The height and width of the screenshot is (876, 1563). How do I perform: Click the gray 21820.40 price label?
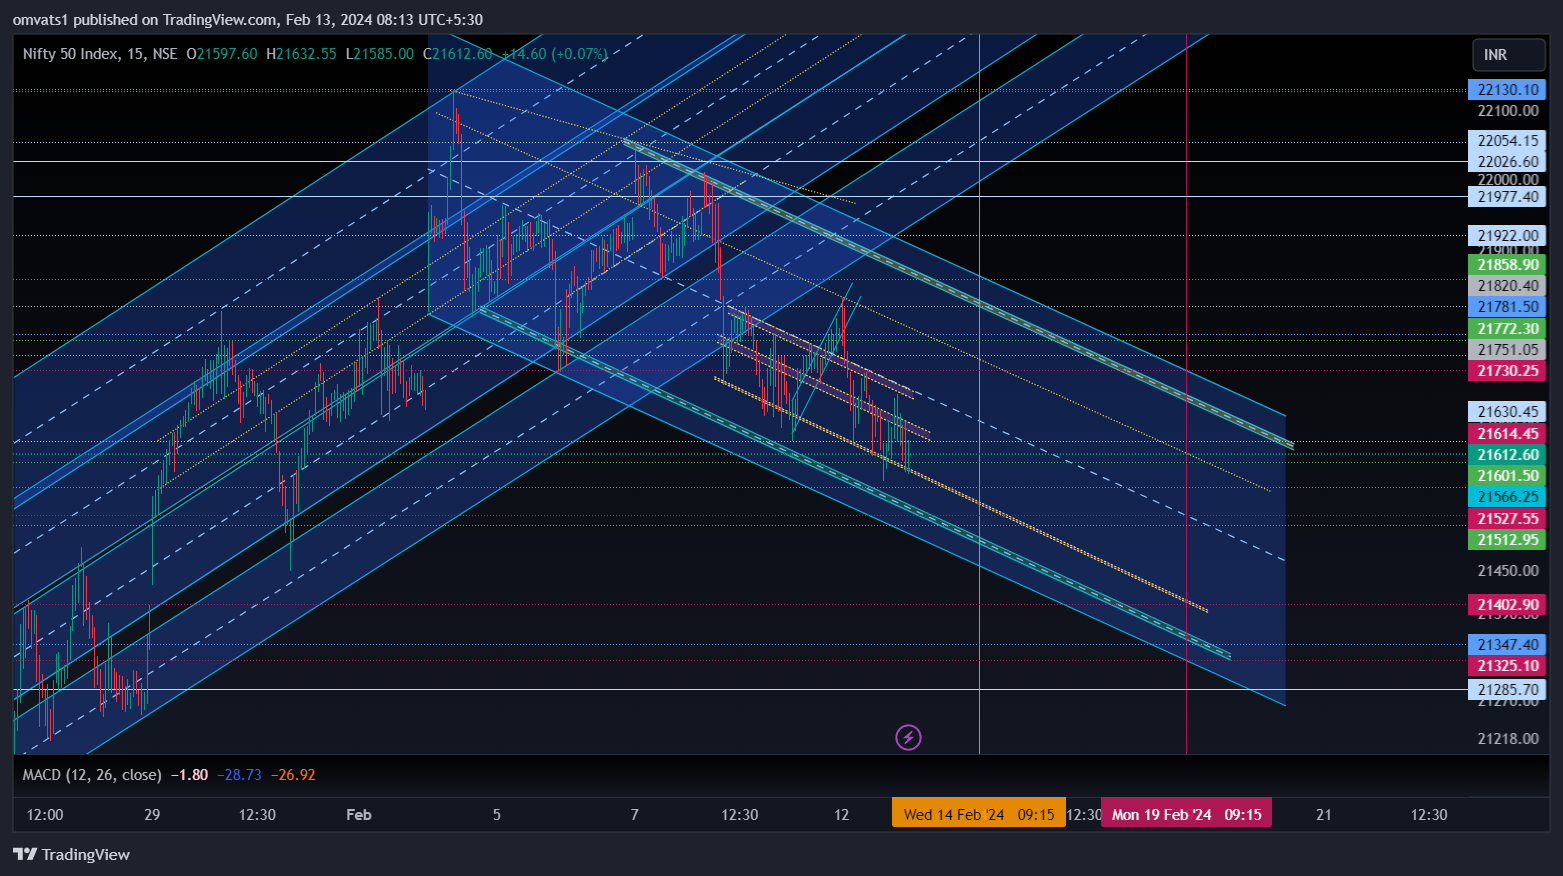1507,286
